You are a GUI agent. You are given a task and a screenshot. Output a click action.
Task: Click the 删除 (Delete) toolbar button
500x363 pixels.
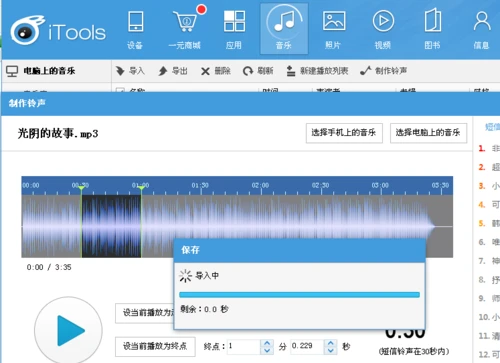(216, 71)
